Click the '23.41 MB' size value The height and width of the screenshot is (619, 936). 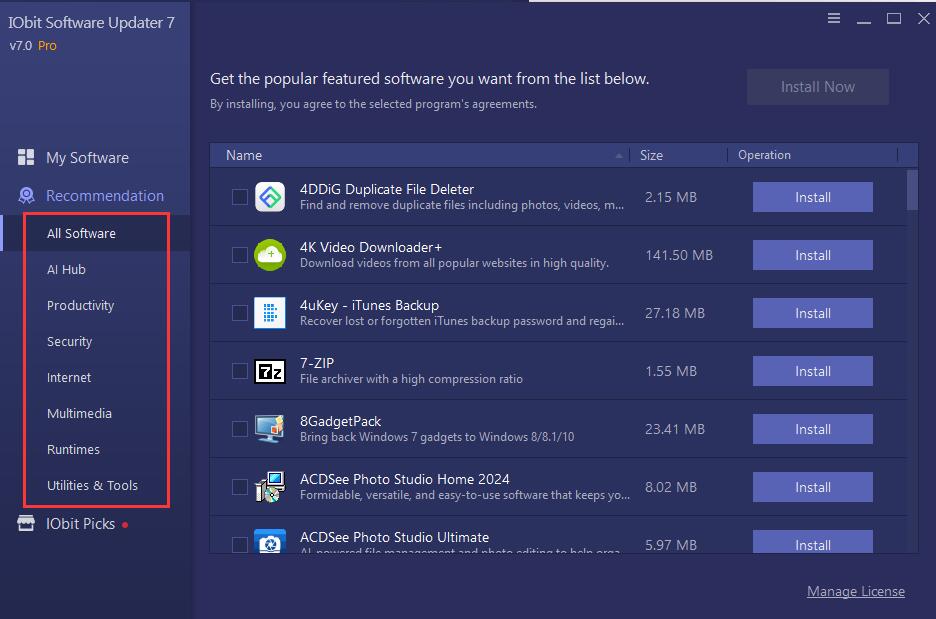675,429
